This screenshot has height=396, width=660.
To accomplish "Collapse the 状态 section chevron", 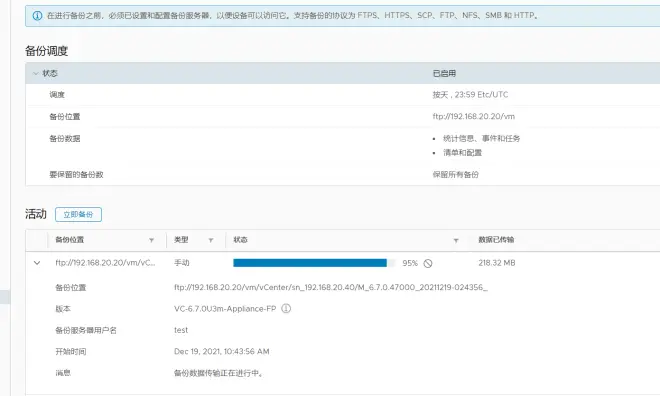I will tap(36, 73).
